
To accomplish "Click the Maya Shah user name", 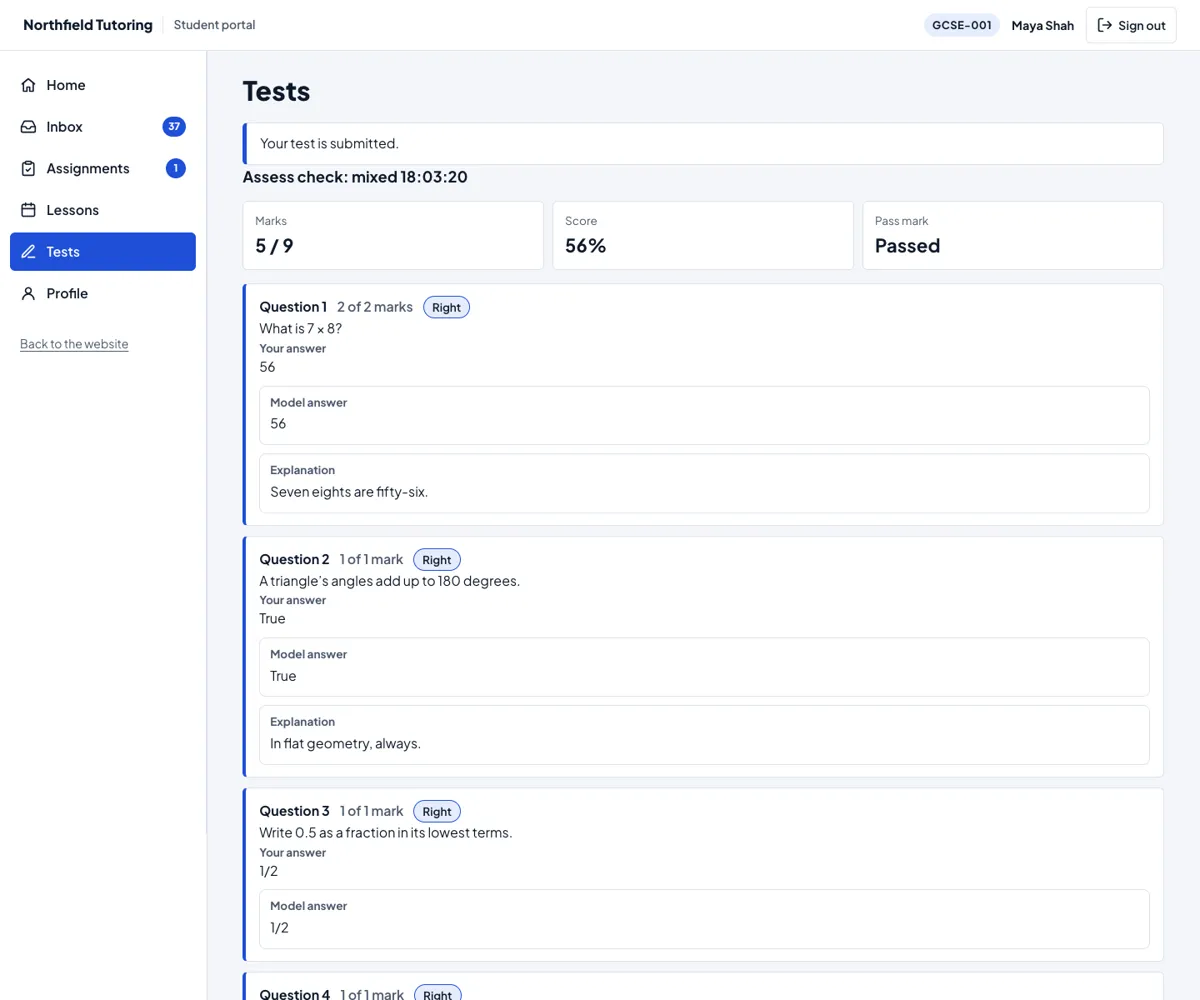I will [x=1043, y=25].
